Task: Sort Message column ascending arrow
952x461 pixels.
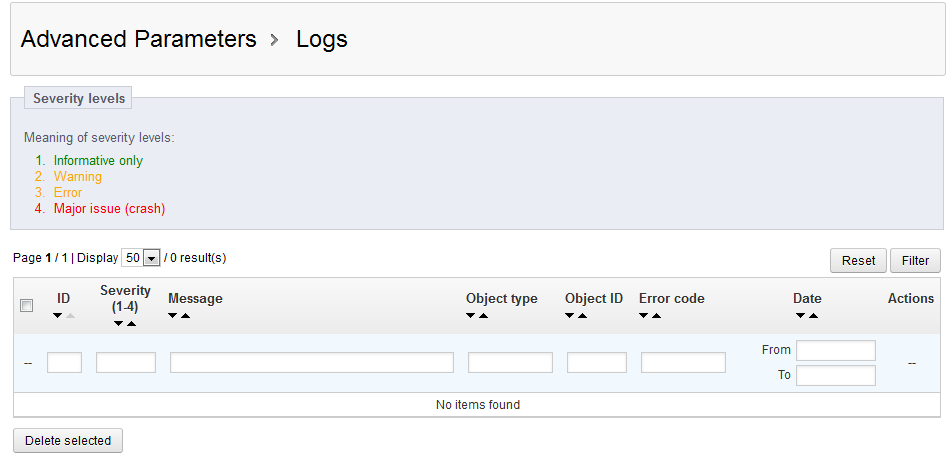Action: click(186, 315)
